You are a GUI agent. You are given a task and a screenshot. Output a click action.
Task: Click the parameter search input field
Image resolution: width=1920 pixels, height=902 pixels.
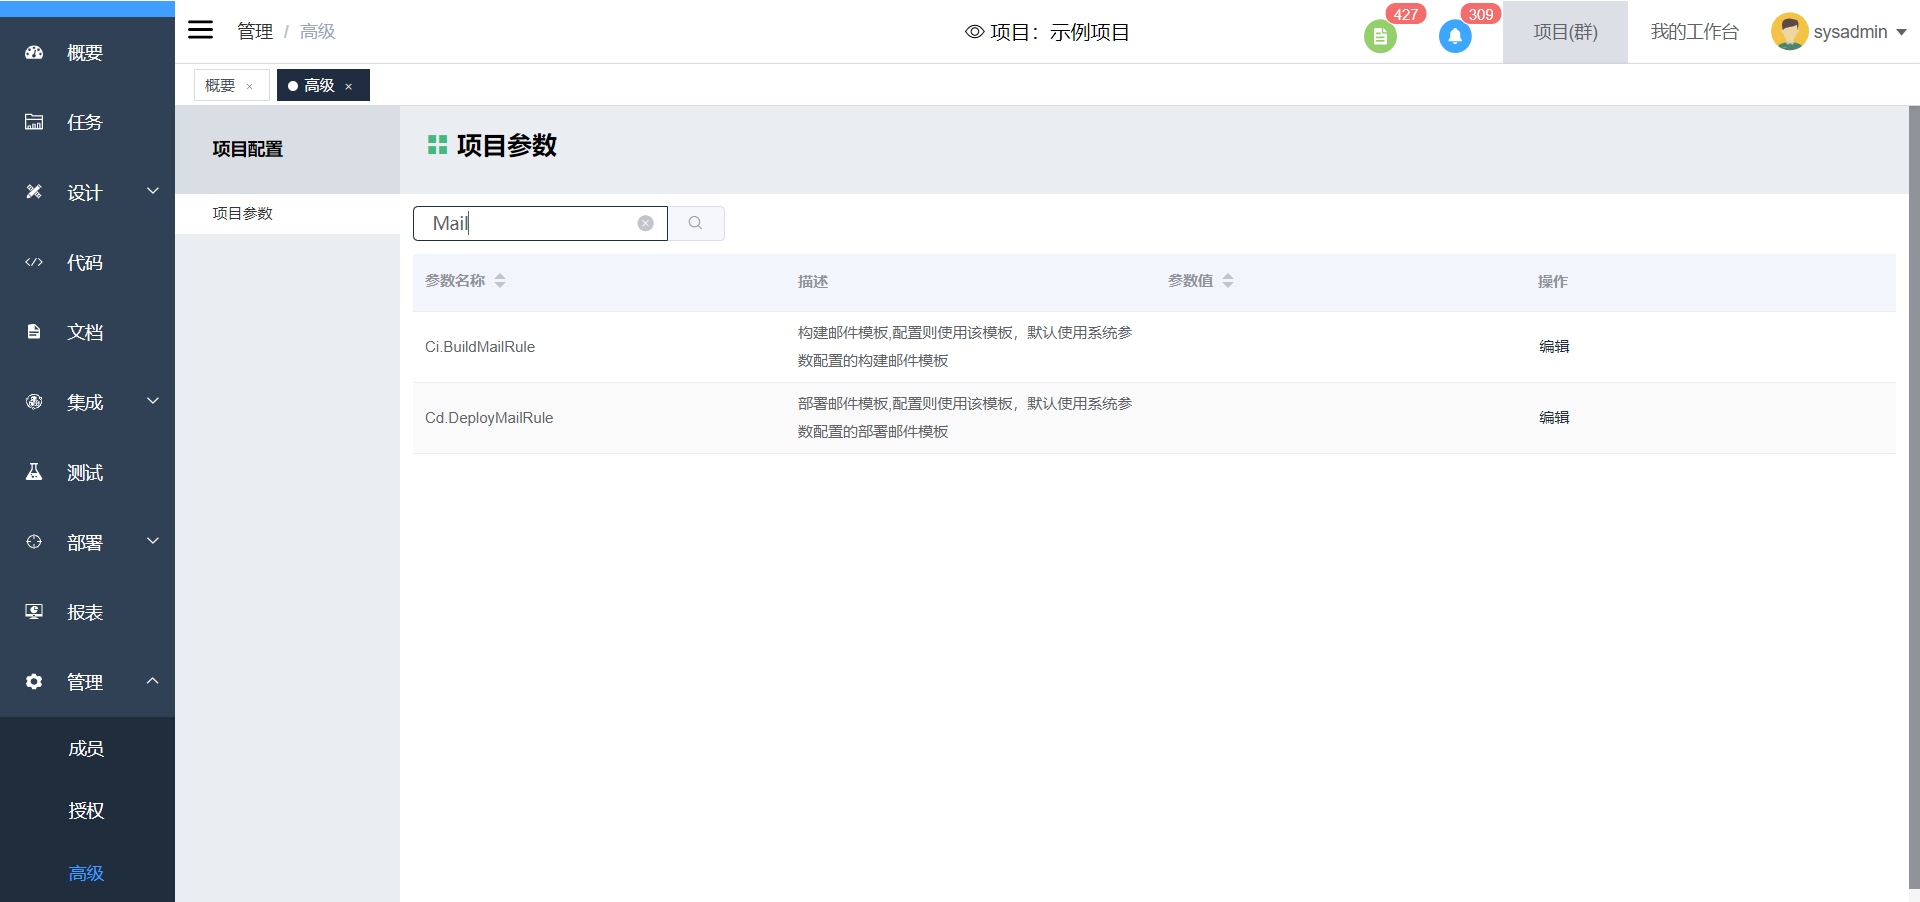tap(530, 223)
